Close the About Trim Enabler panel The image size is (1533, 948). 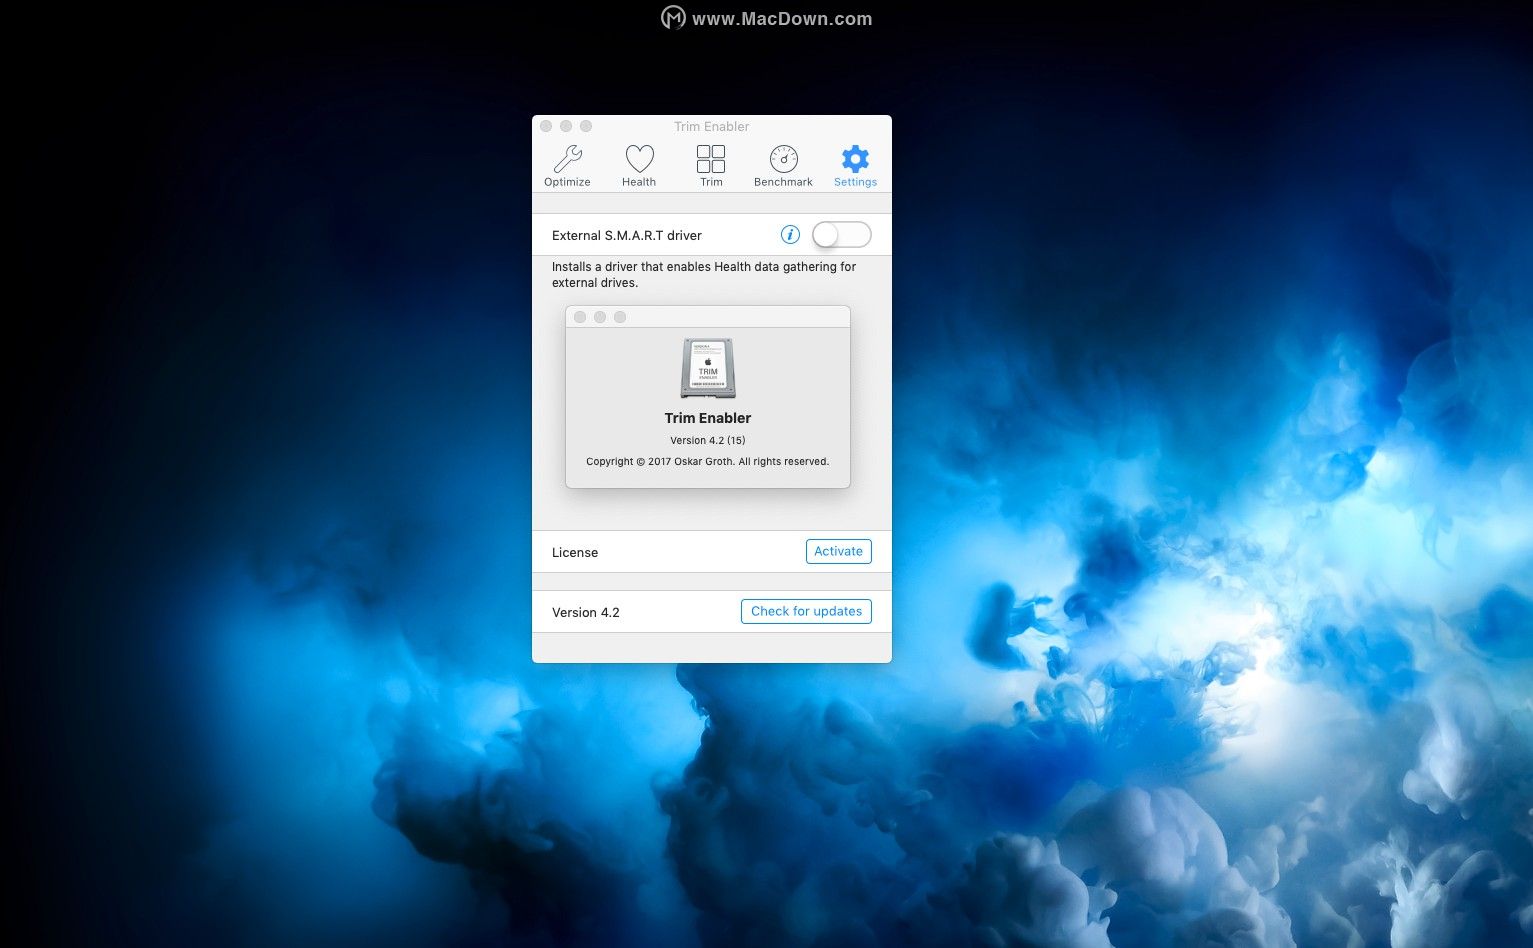580,317
